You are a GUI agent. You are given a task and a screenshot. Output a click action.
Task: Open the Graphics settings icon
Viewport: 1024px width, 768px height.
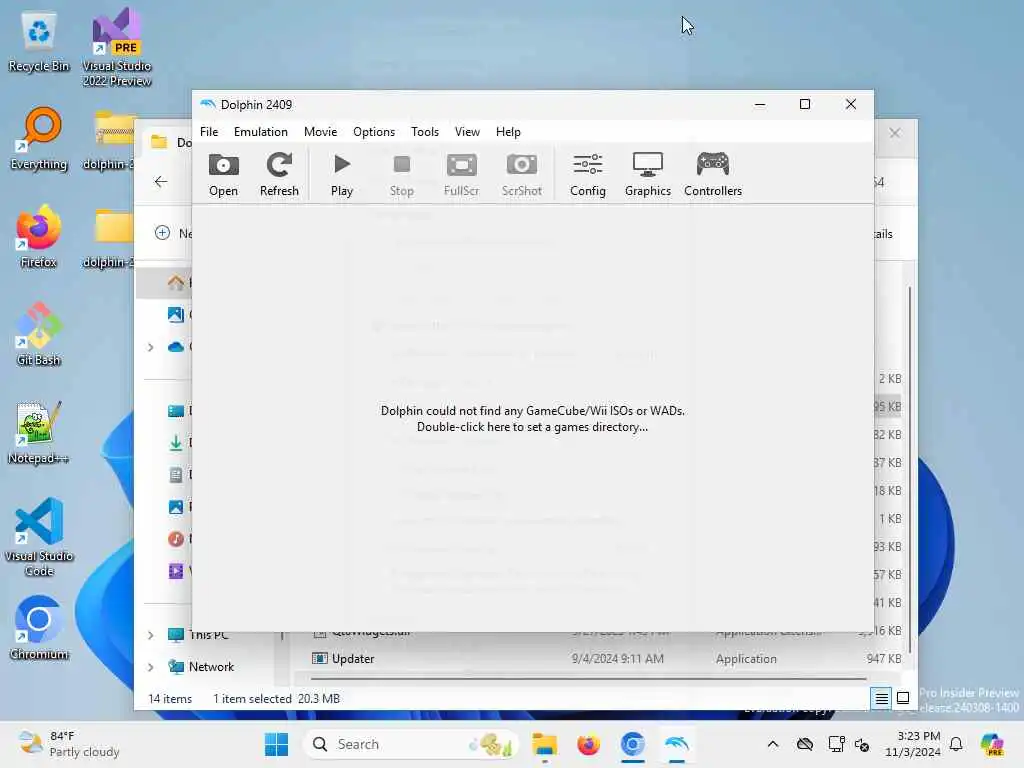click(648, 174)
